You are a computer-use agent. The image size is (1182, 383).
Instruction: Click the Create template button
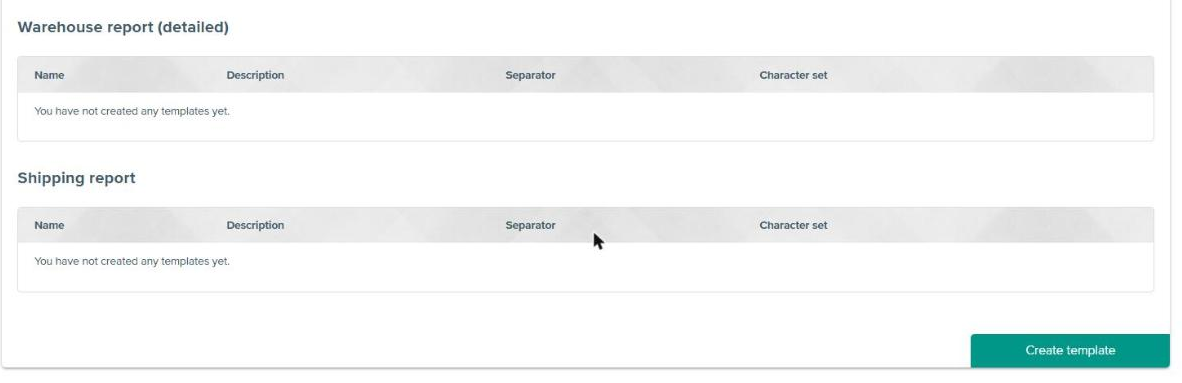point(1070,351)
